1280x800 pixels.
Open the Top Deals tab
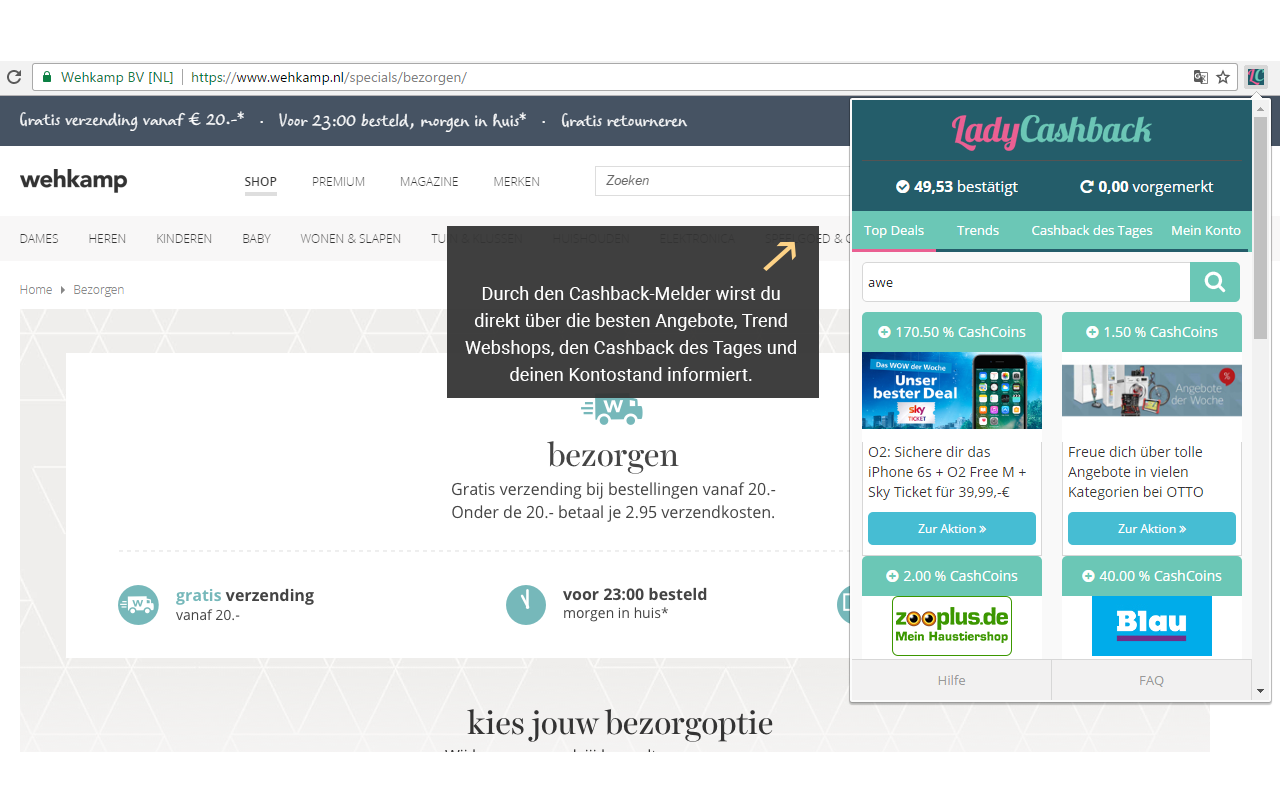(894, 230)
